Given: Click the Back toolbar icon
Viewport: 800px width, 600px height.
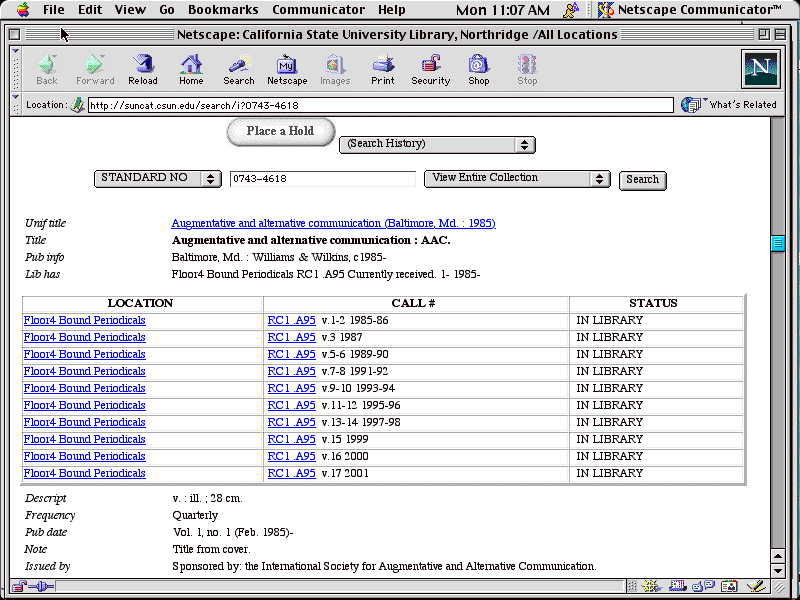Looking at the screenshot, I should [x=46, y=69].
